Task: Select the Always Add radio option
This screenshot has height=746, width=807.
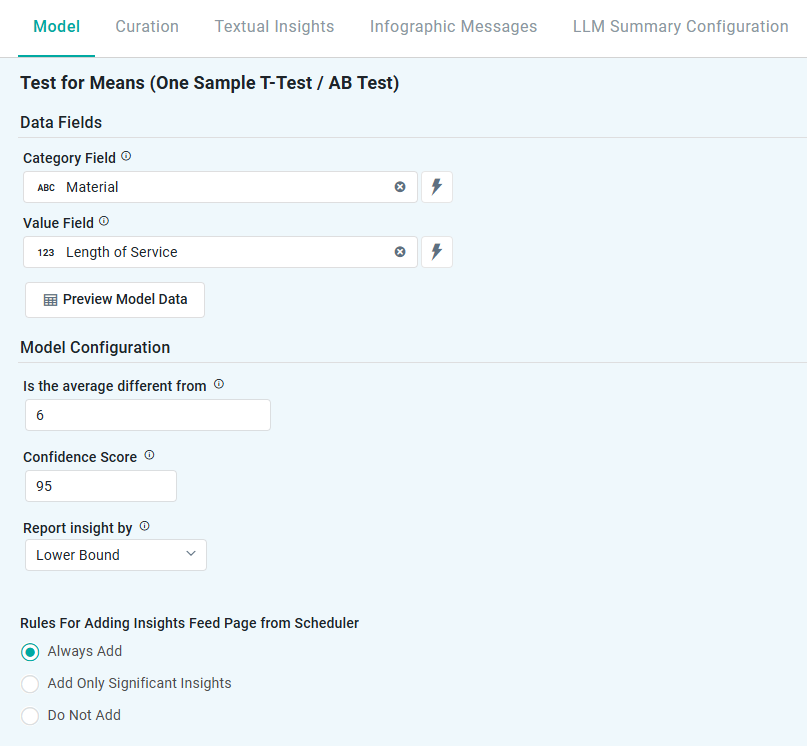Action: [x=31, y=652]
